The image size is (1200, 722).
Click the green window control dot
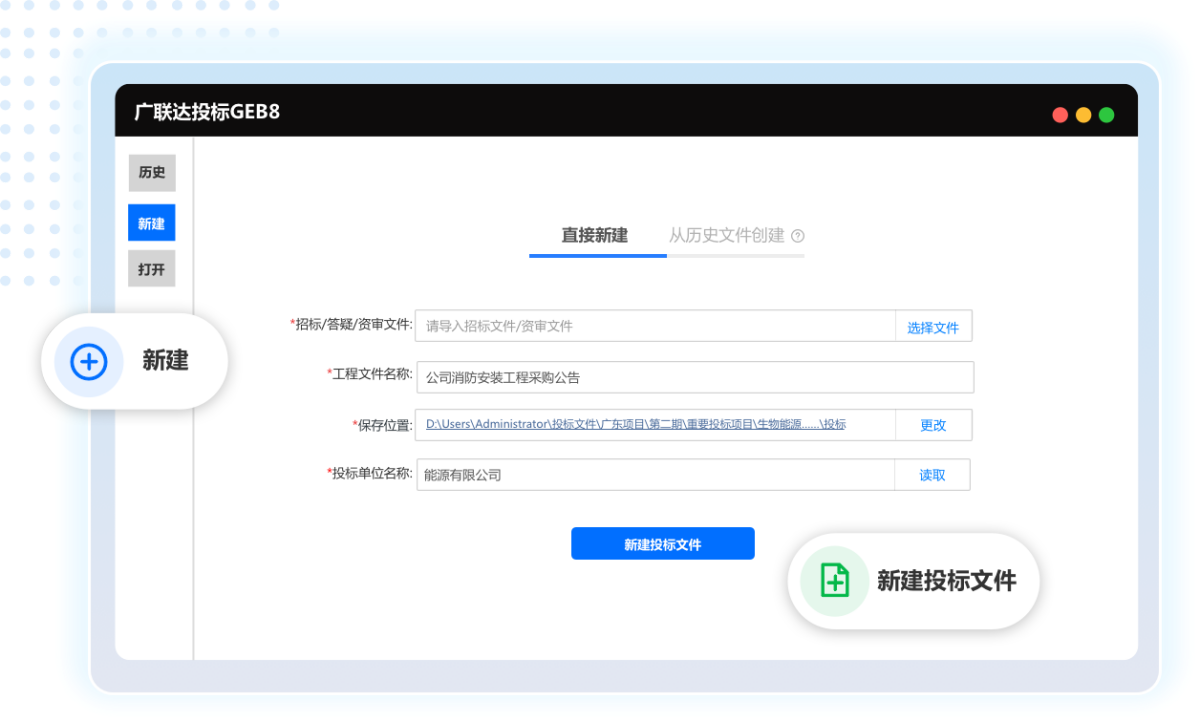click(x=1106, y=114)
